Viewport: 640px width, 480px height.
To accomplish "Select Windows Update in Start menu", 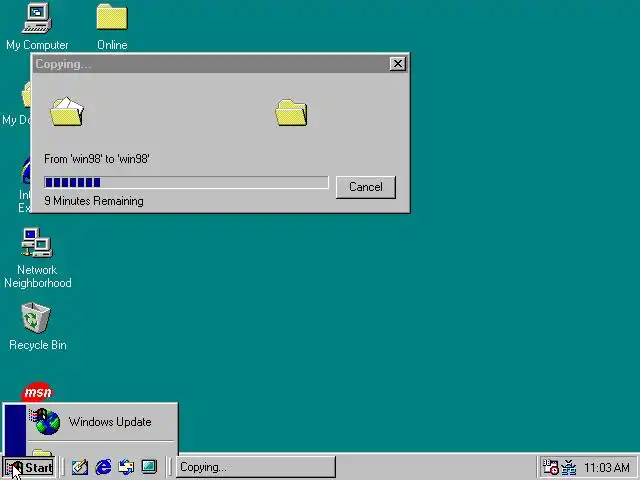I will click(x=102, y=422).
